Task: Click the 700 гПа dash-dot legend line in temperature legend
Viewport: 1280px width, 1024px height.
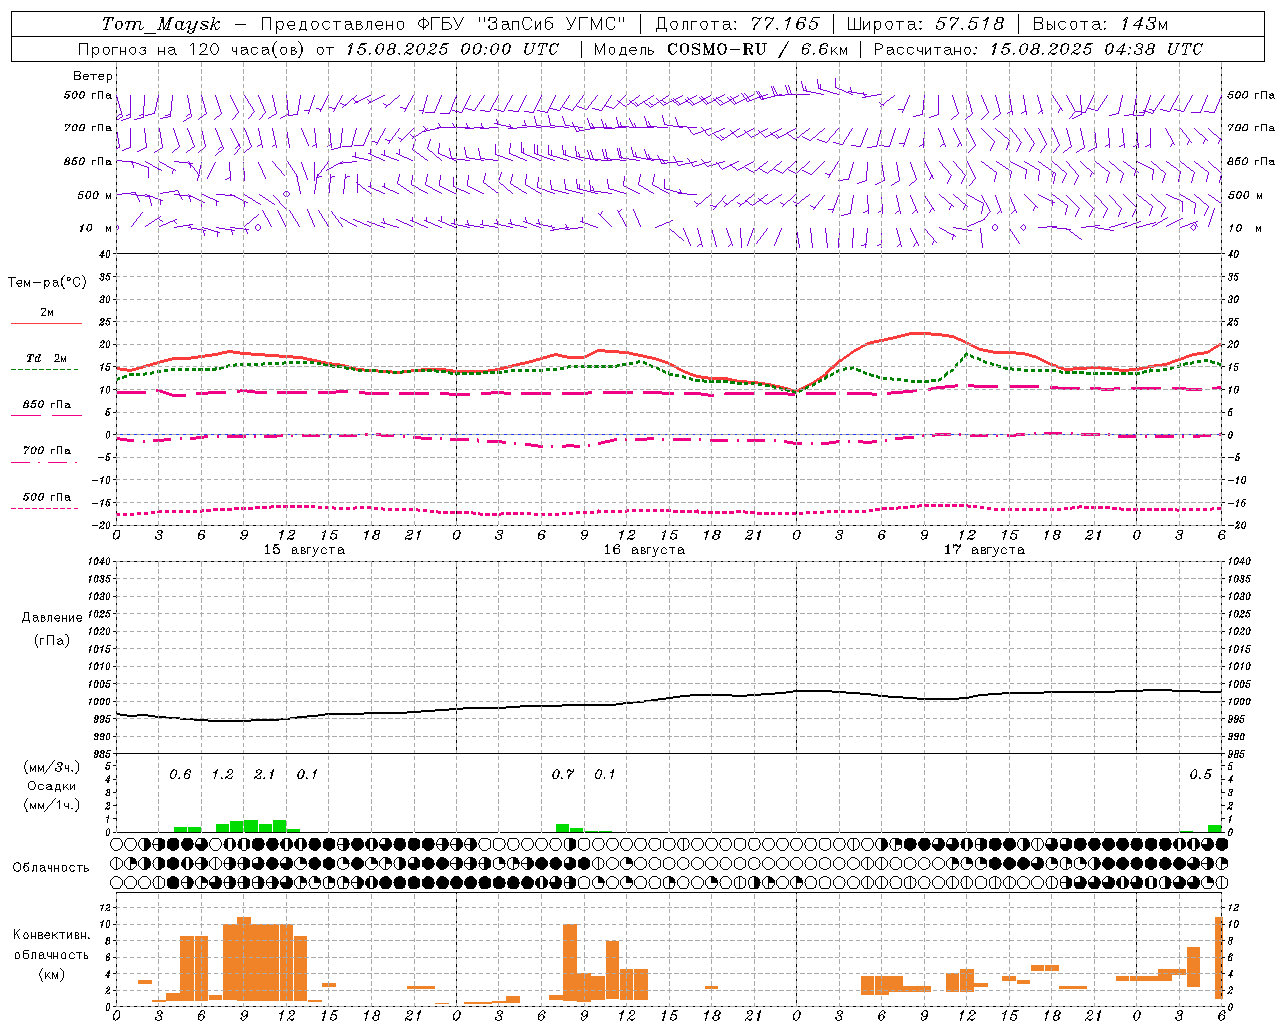Action: click(x=46, y=462)
